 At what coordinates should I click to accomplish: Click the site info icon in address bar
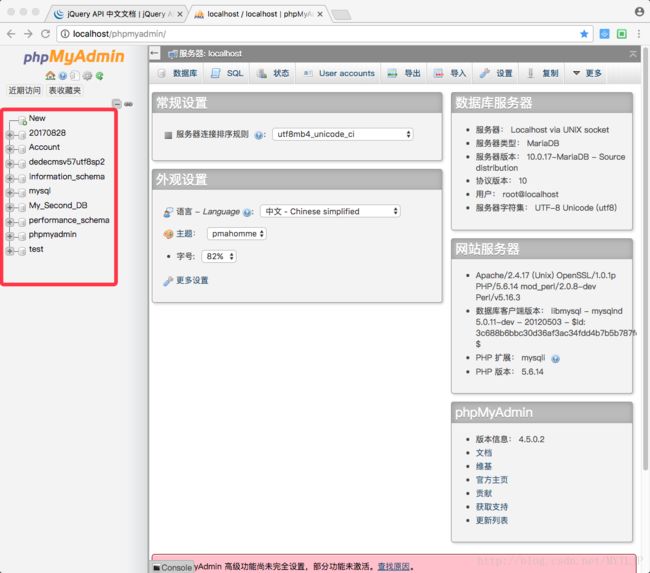[x=65, y=34]
